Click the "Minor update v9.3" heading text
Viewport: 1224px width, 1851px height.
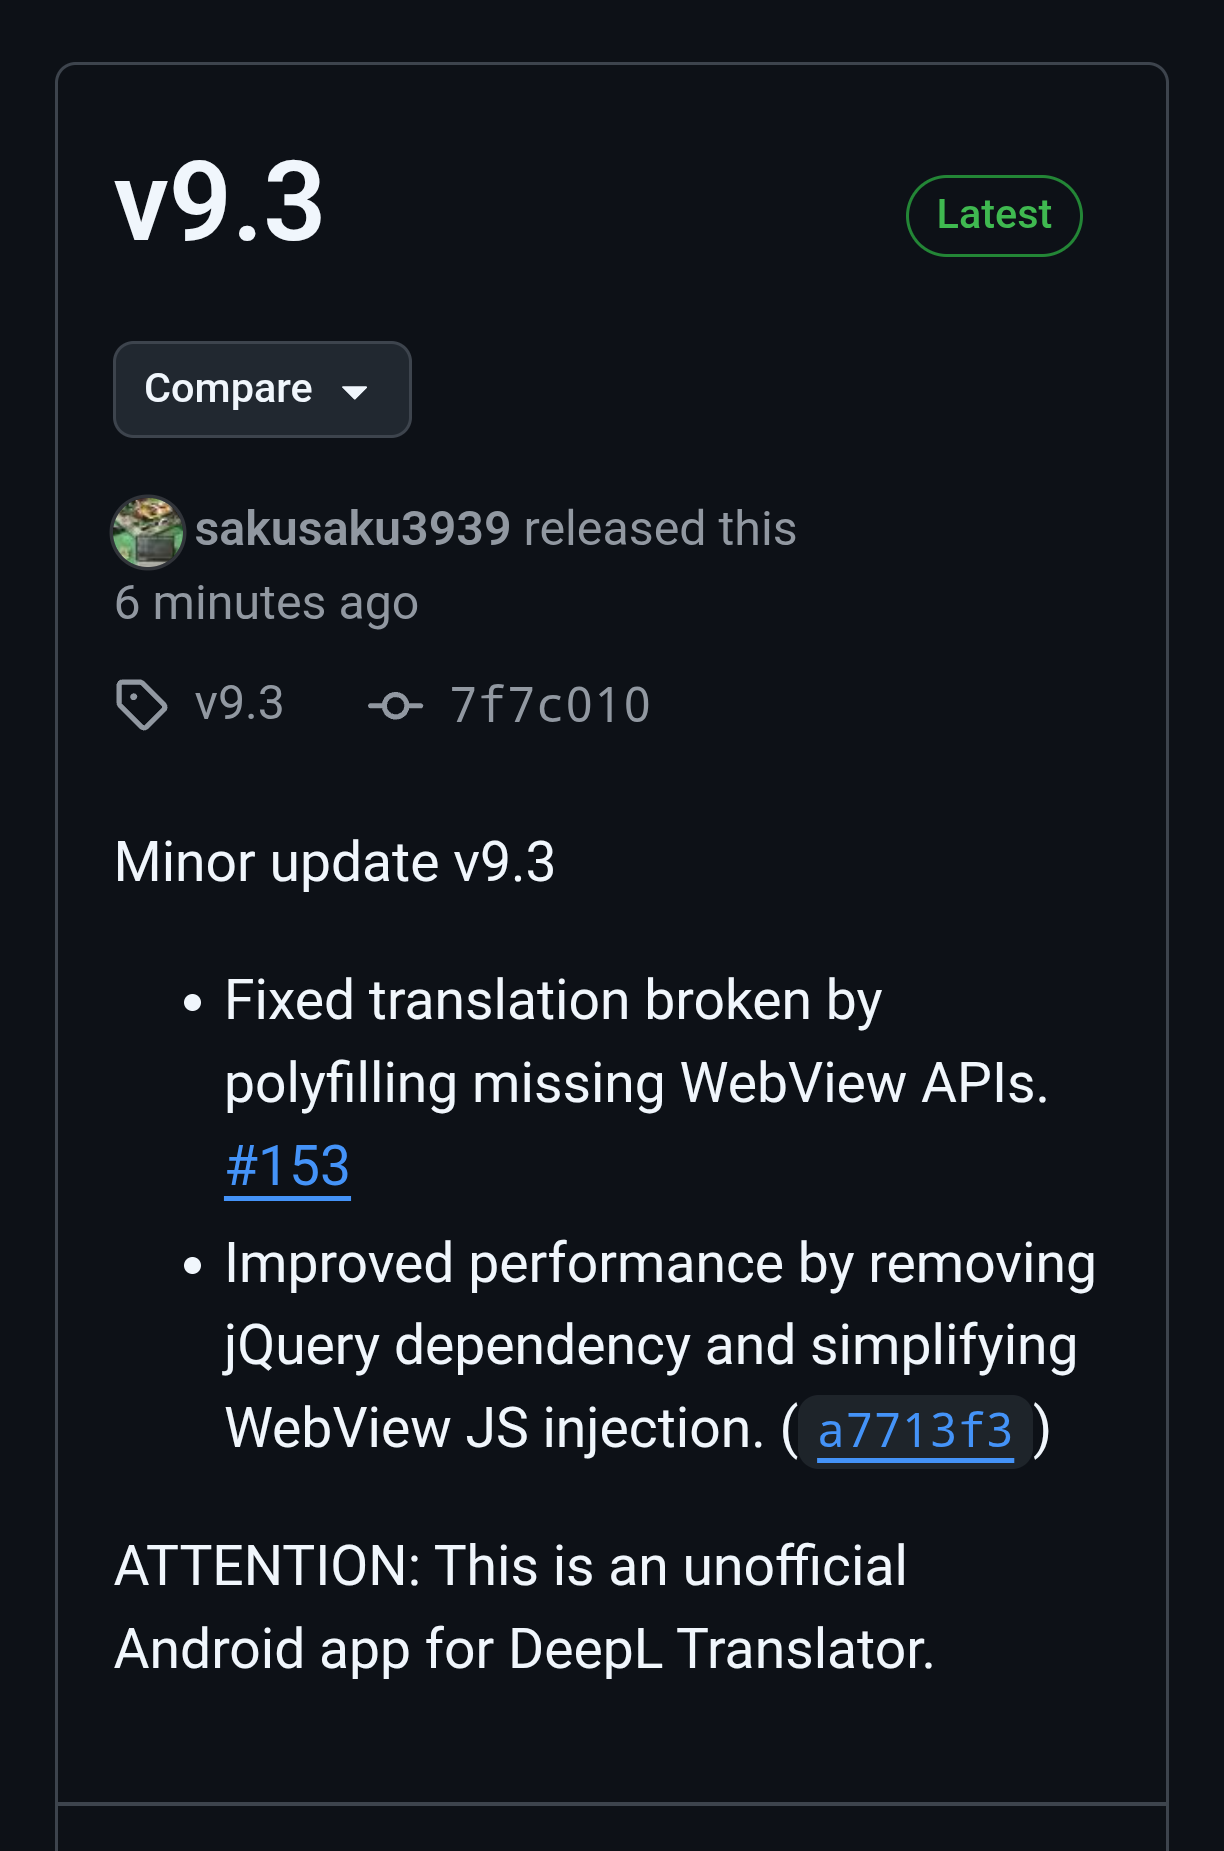tap(335, 862)
